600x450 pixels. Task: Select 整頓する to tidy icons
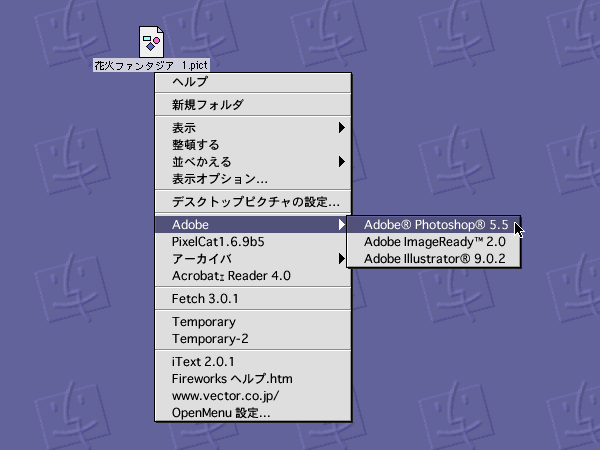click(253, 145)
